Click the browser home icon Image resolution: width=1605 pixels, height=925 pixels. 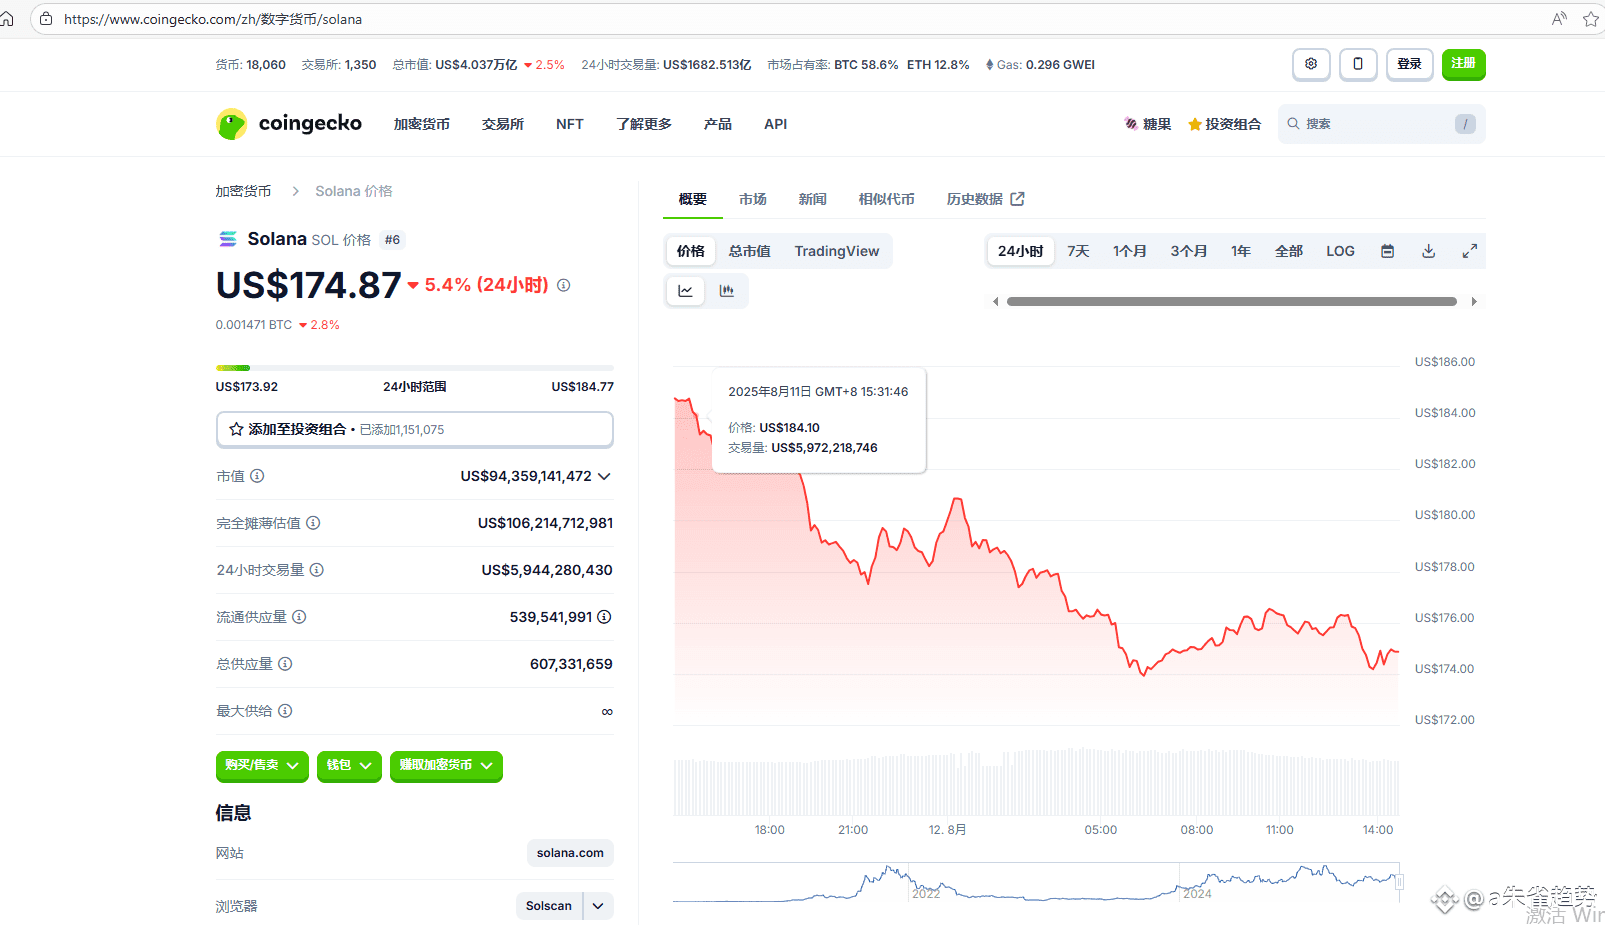point(7,19)
